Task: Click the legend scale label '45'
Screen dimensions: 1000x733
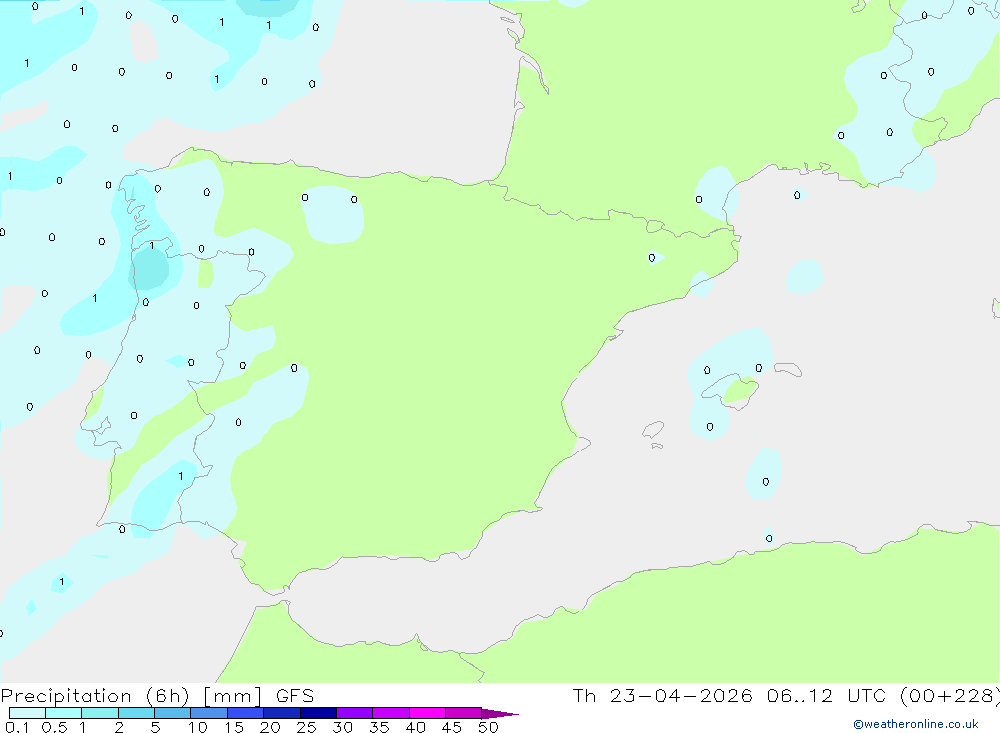Action: pyautogui.click(x=452, y=727)
